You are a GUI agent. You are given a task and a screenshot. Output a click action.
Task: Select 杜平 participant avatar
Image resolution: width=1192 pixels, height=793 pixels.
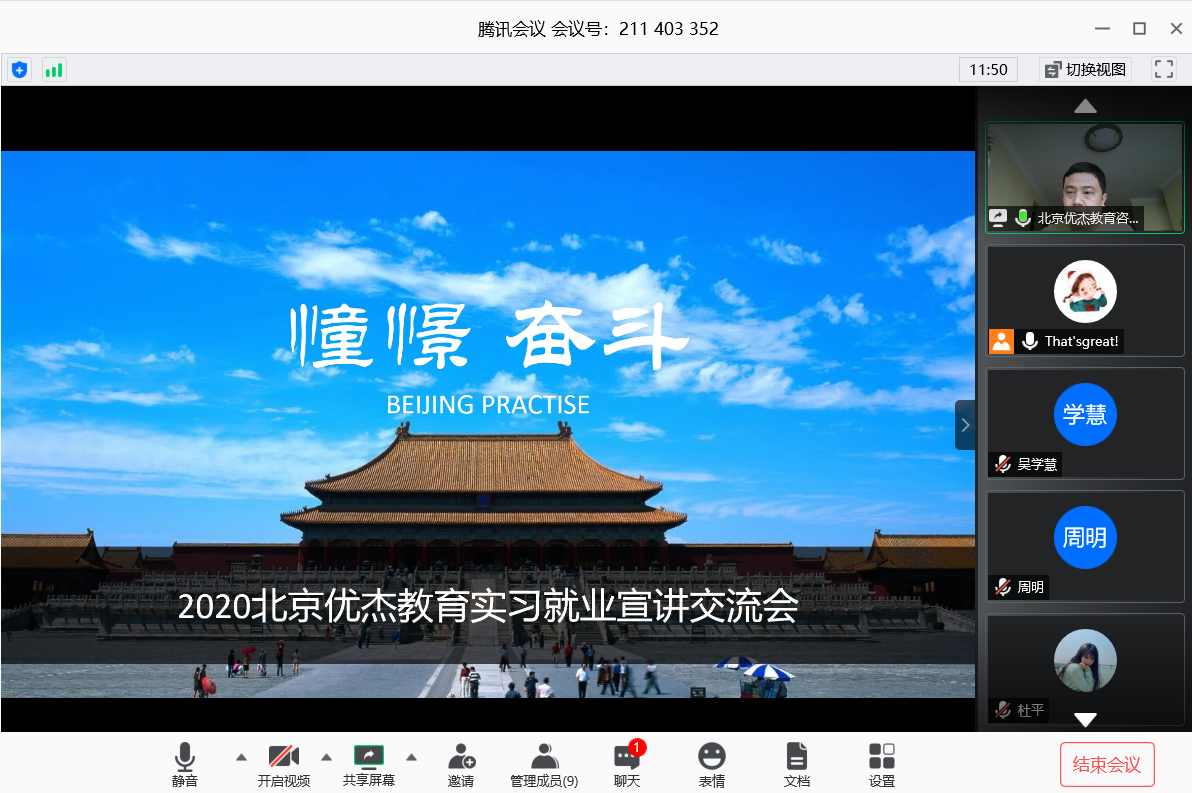1085,660
